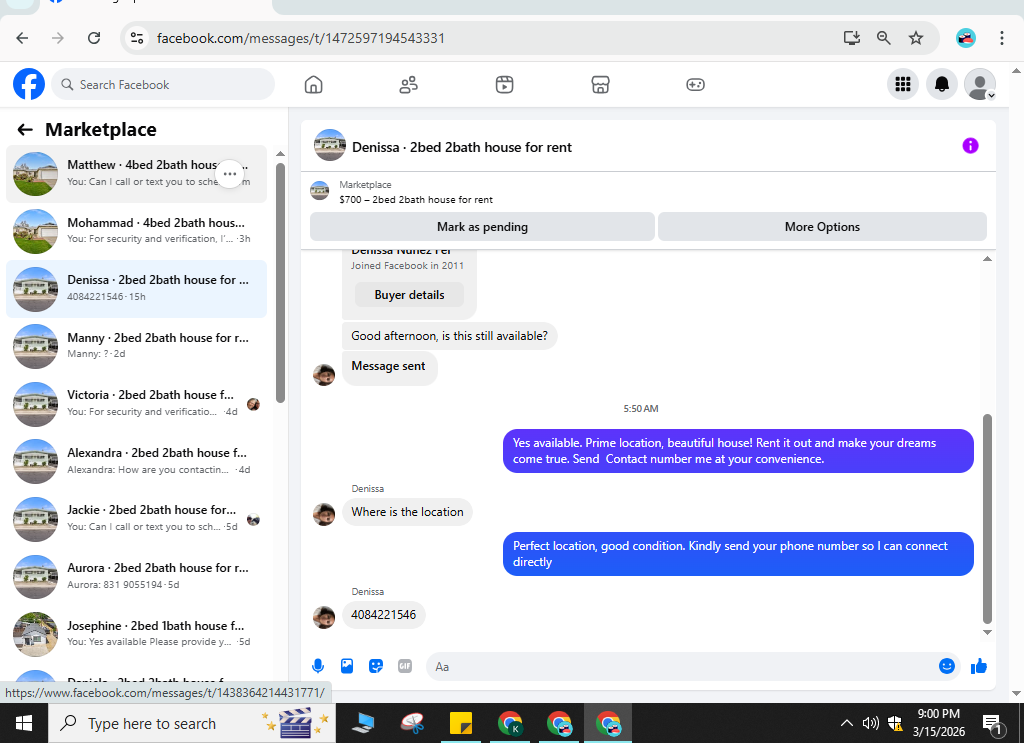Click the Facebook logo
Image resolution: width=1024 pixels, height=743 pixels.
29,84
